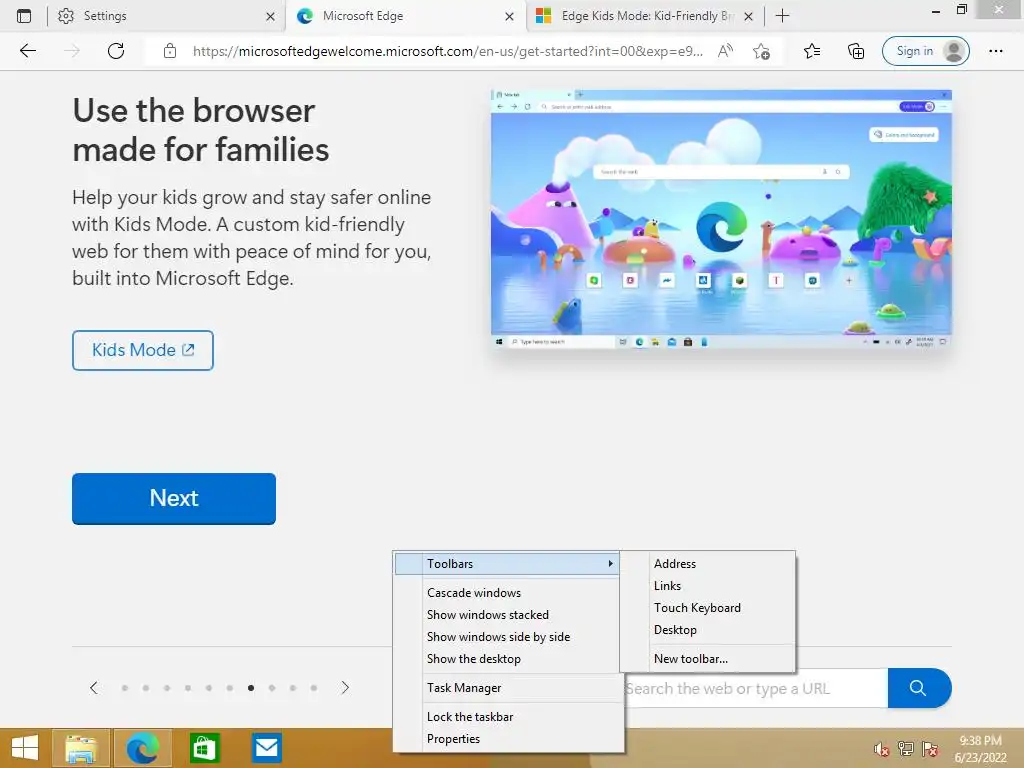Open the Collections icon
The width and height of the screenshot is (1024, 768).
856,51
